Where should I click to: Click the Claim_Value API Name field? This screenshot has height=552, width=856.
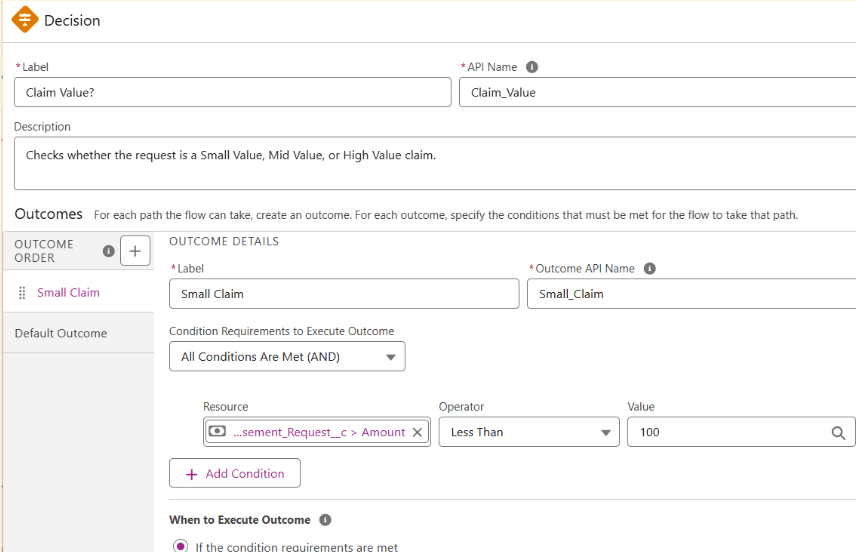[x=657, y=93]
